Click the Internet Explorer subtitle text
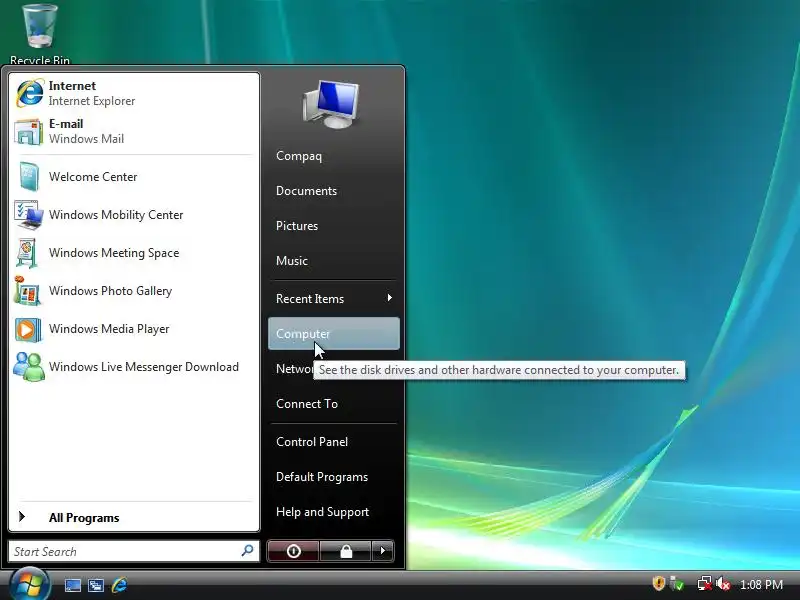 (x=92, y=101)
